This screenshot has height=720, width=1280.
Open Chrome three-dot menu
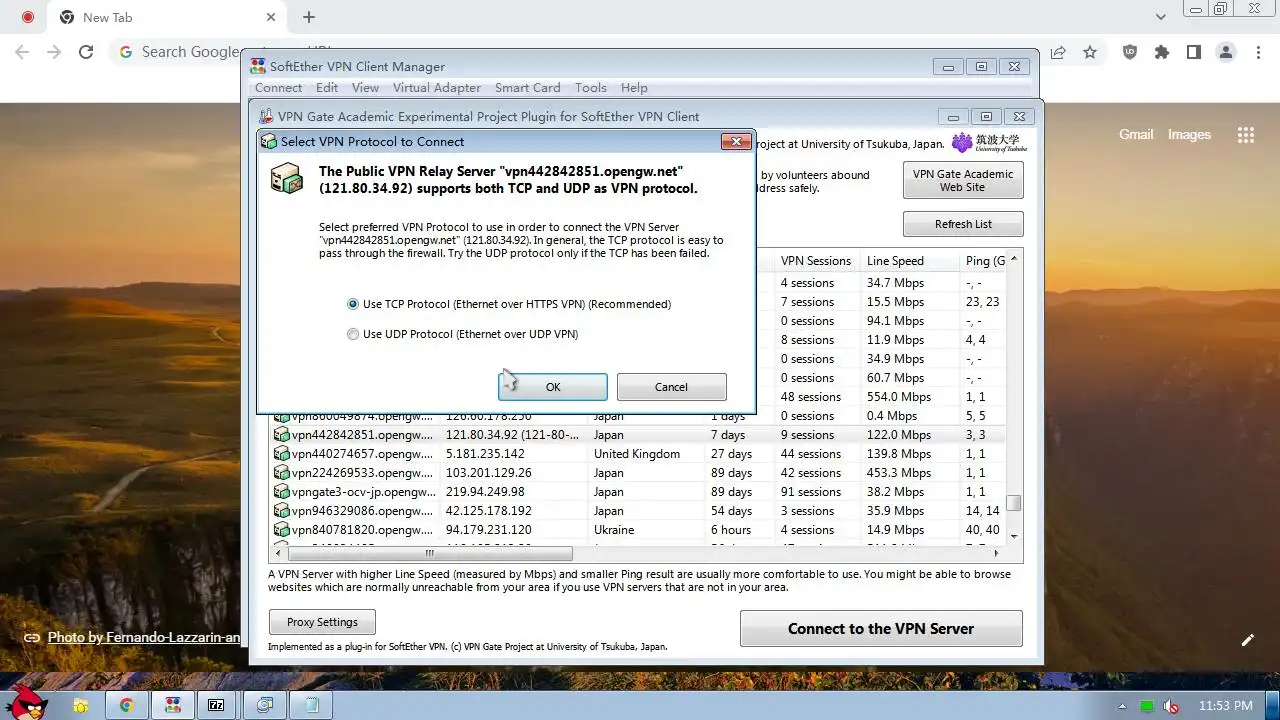pos(1258,52)
